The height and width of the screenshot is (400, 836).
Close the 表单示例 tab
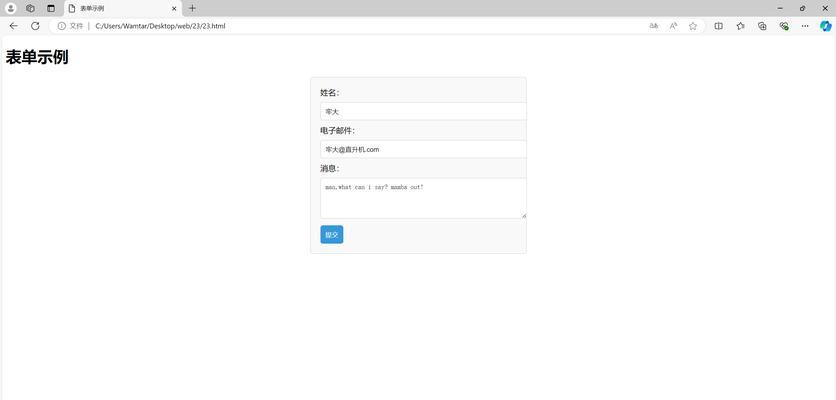pyautogui.click(x=174, y=9)
